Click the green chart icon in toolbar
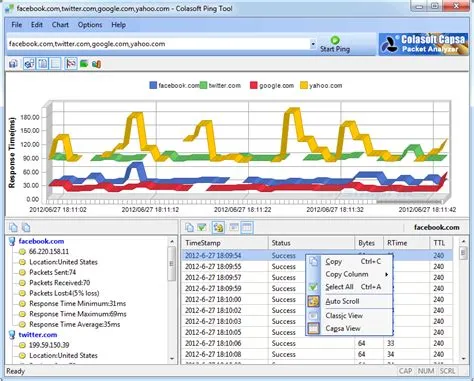This screenshot has height=381, width=474. 84,63
